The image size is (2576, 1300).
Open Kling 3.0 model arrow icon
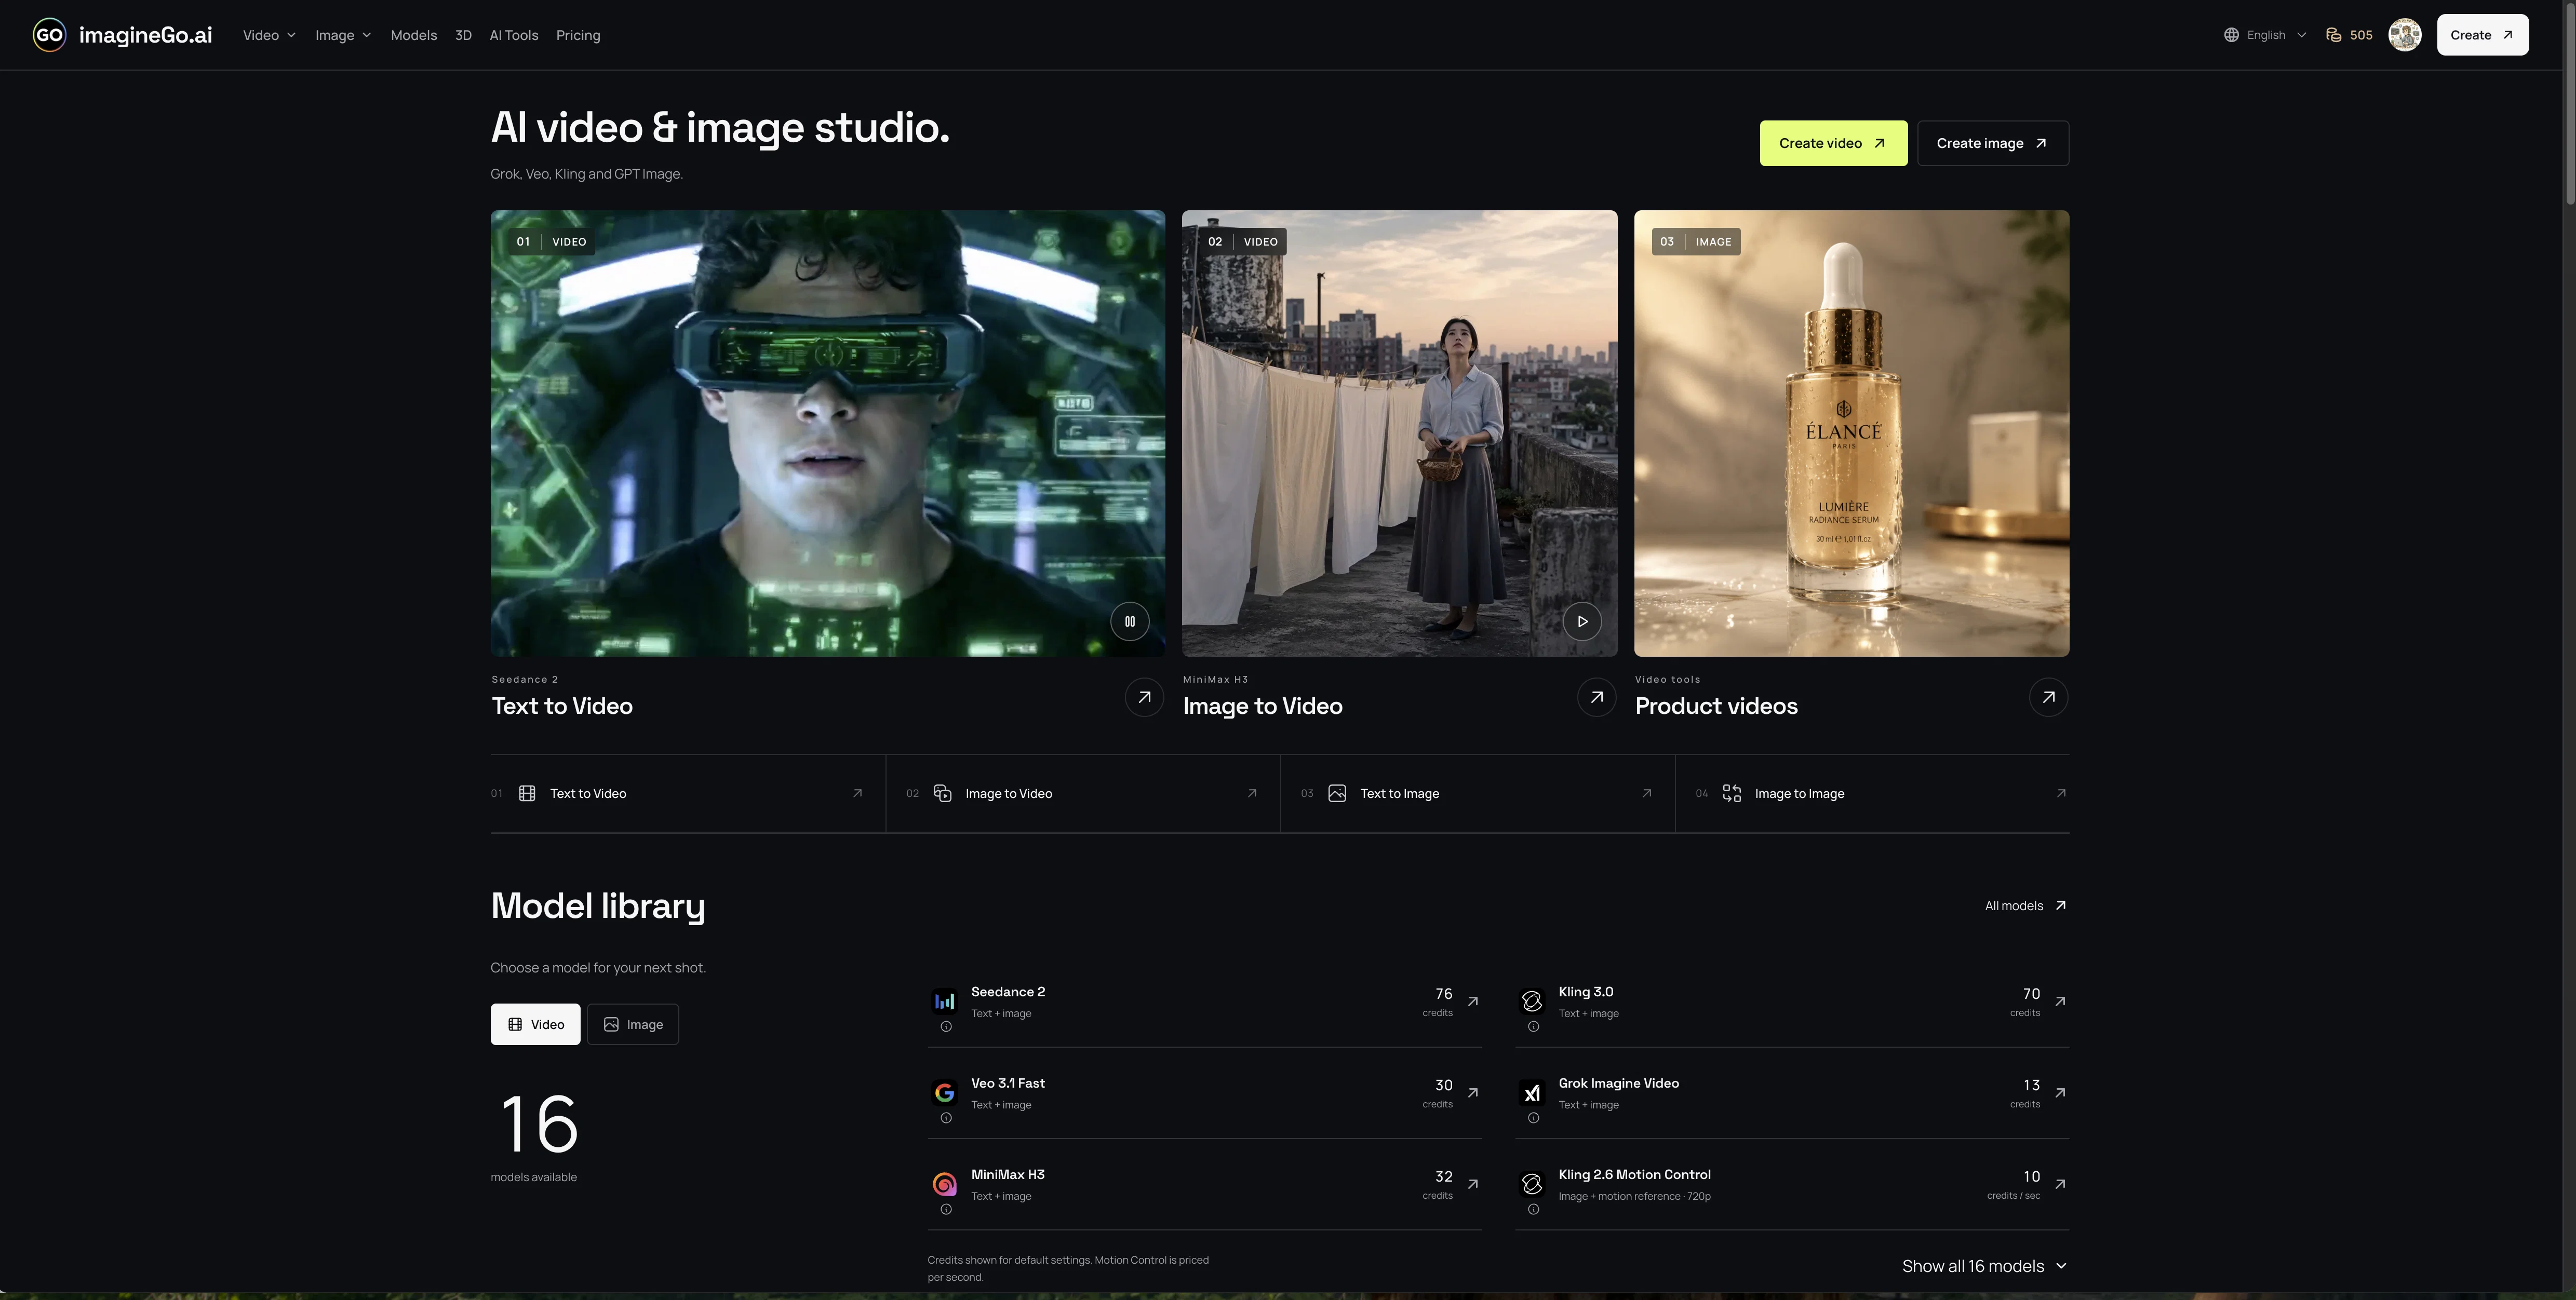click(2060, 1001)
